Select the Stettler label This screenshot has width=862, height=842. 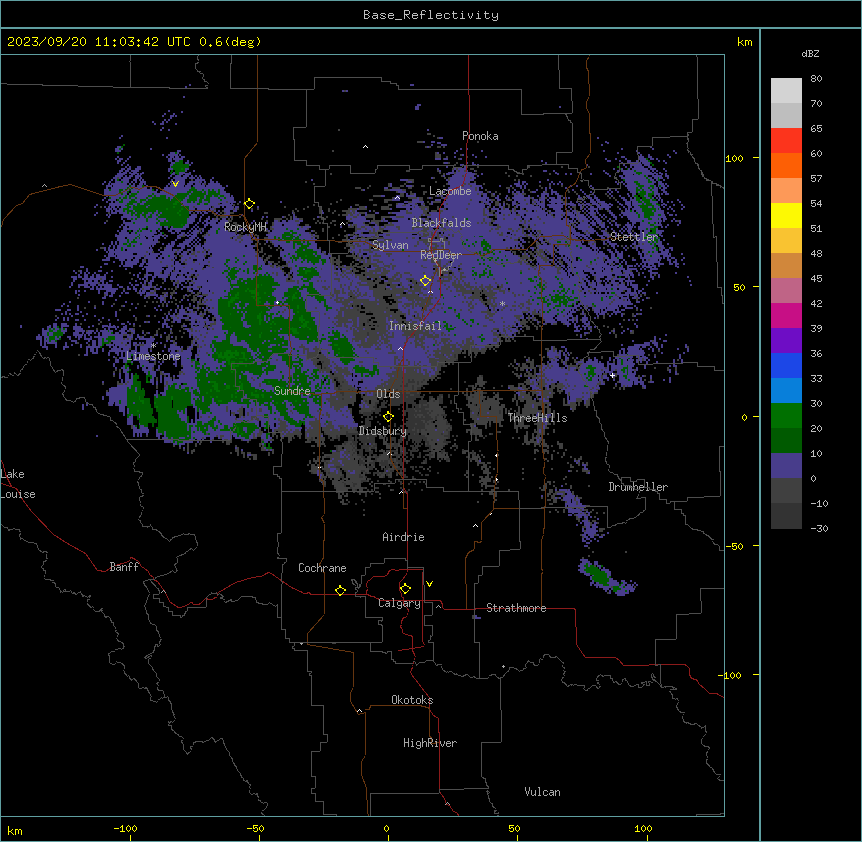click(x=634, y=237)
